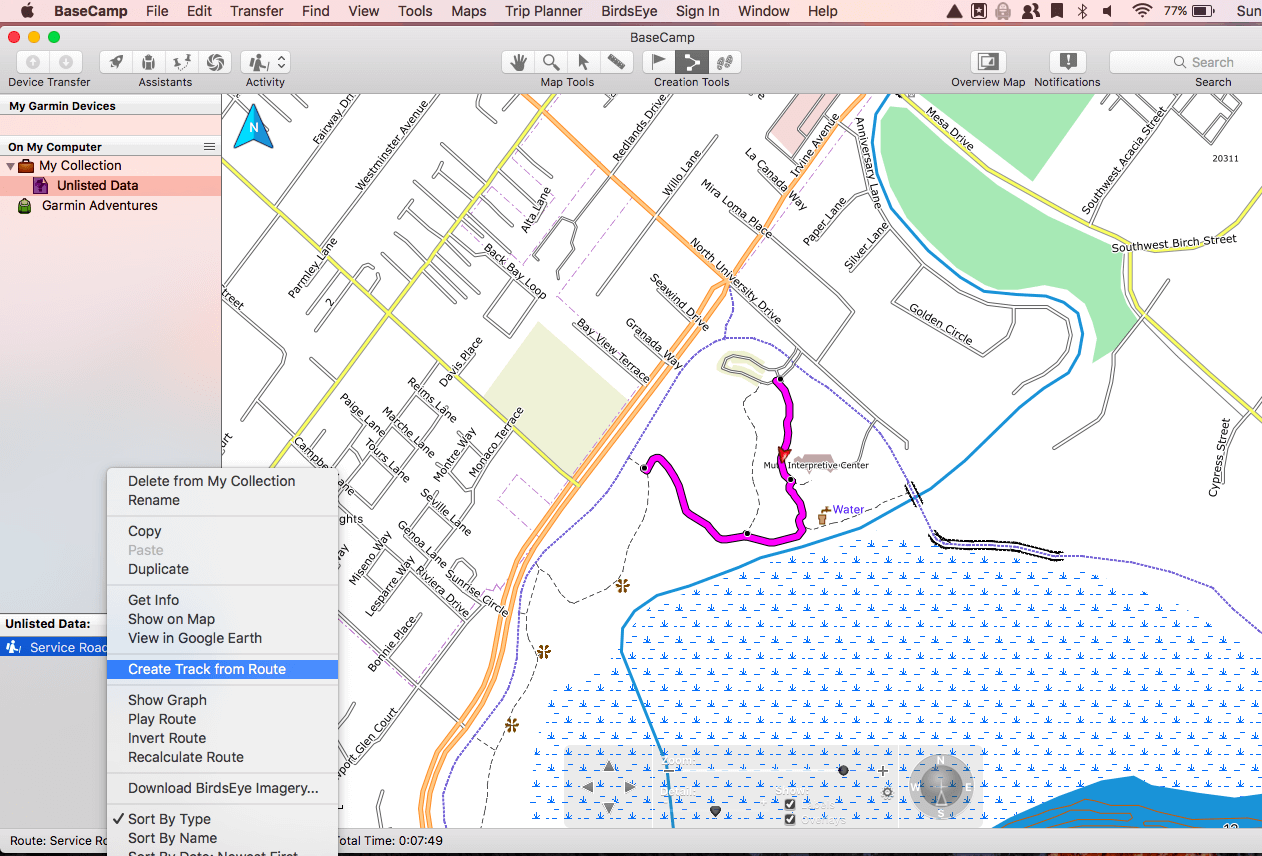This screenshot has height=856, width=1262.
Task: Collapse the My Collection tree item
Action: click(x=10, y=165)
